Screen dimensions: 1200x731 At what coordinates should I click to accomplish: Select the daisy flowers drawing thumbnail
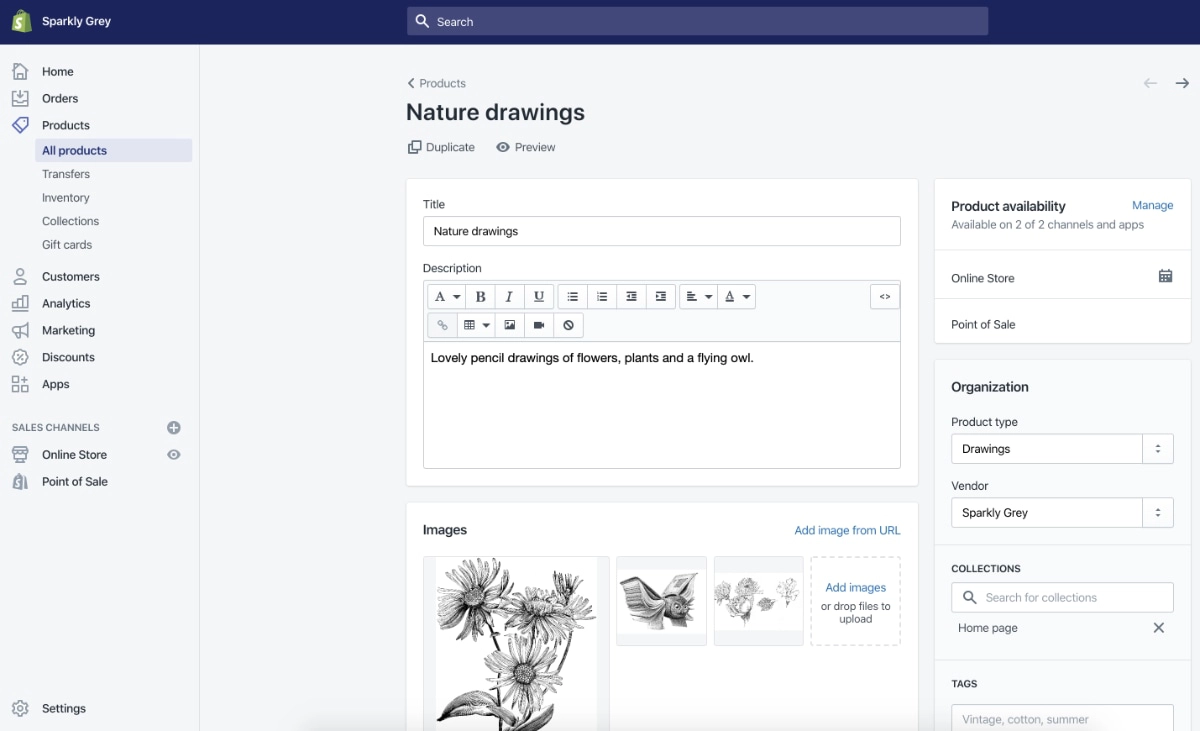pyautogui.click(x=516, y=643)
